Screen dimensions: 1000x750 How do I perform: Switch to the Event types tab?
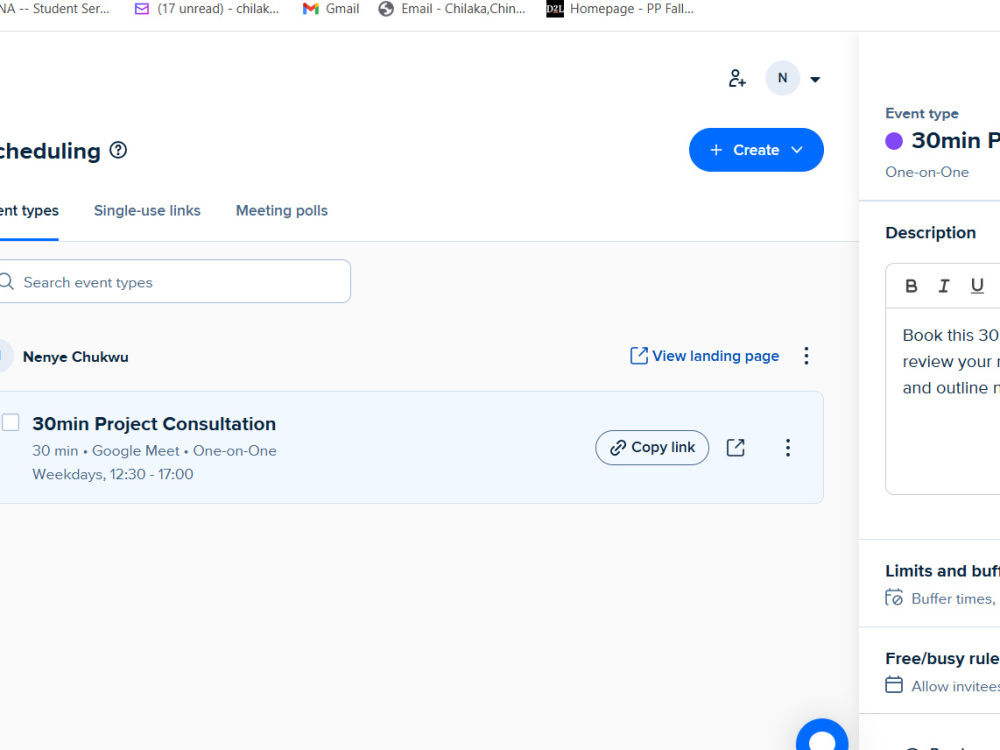[29, 211]
